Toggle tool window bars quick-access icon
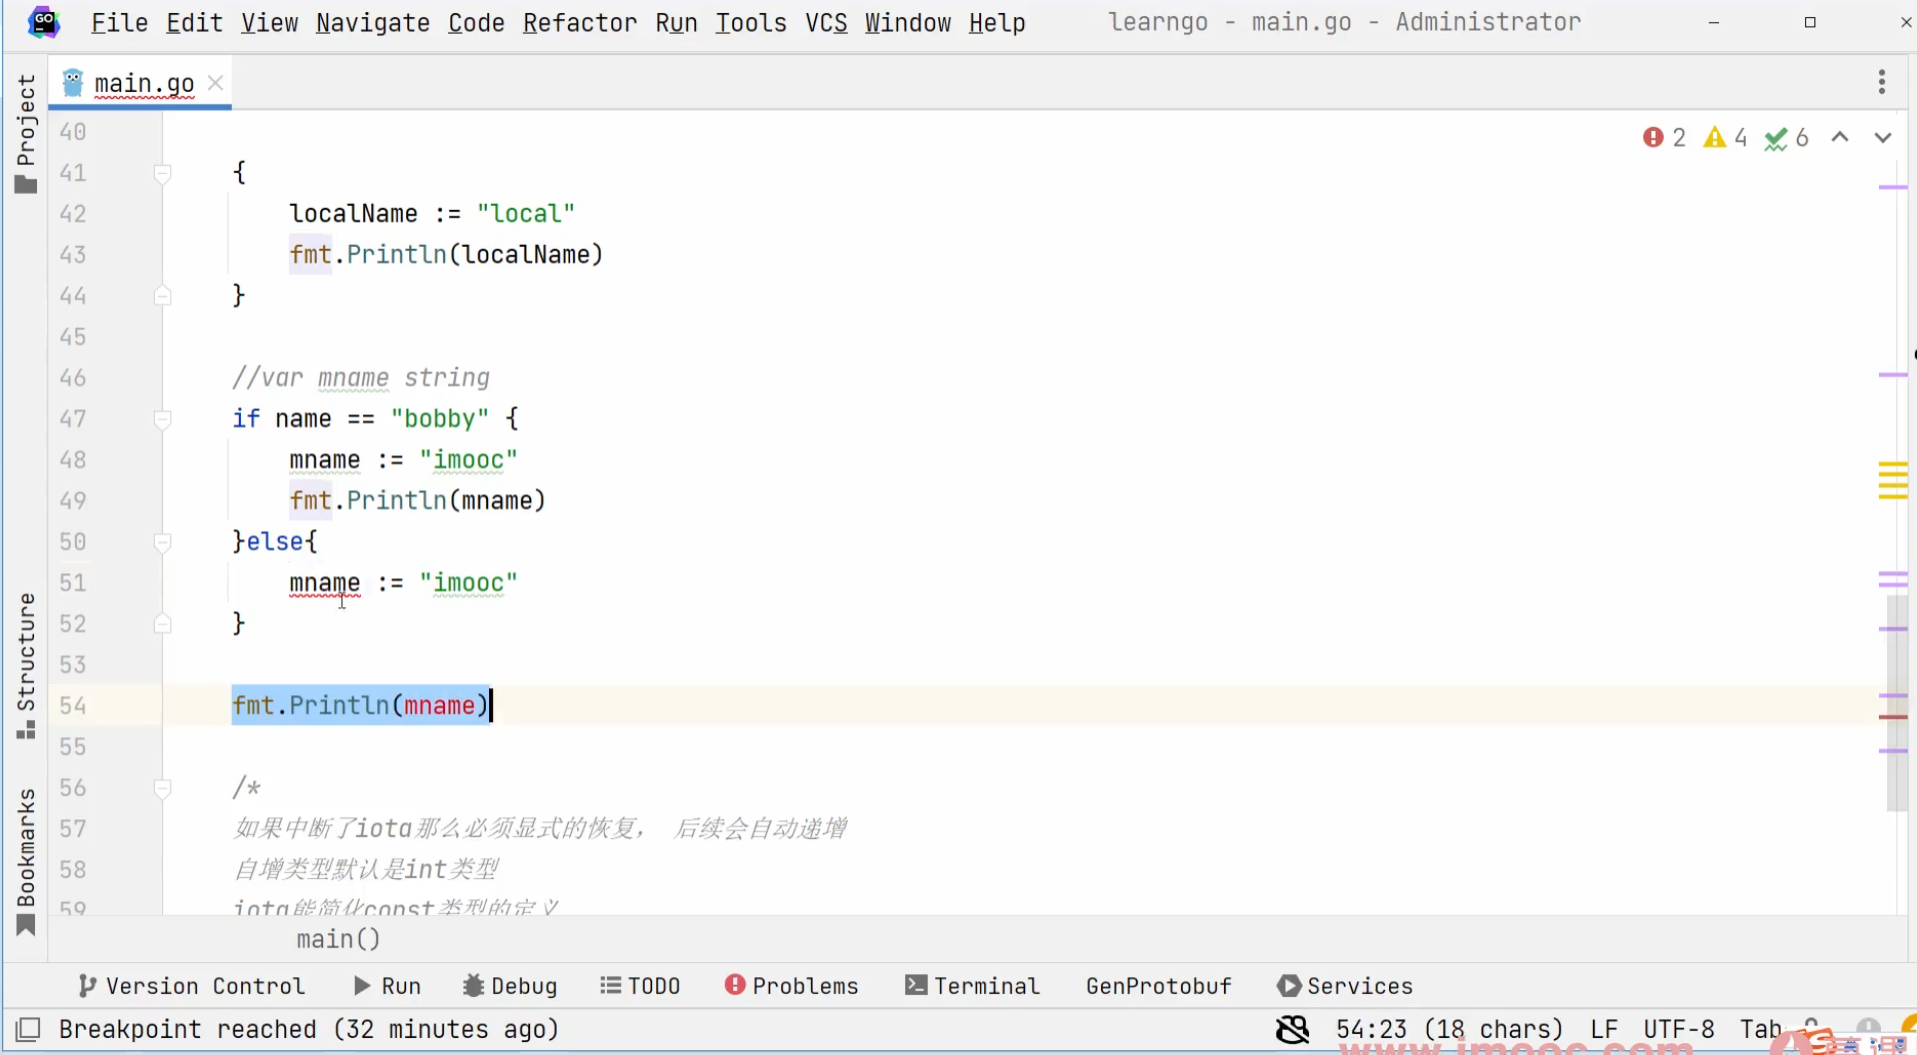This screenshot has width=1917, height=1055. tap(28, 1029)
